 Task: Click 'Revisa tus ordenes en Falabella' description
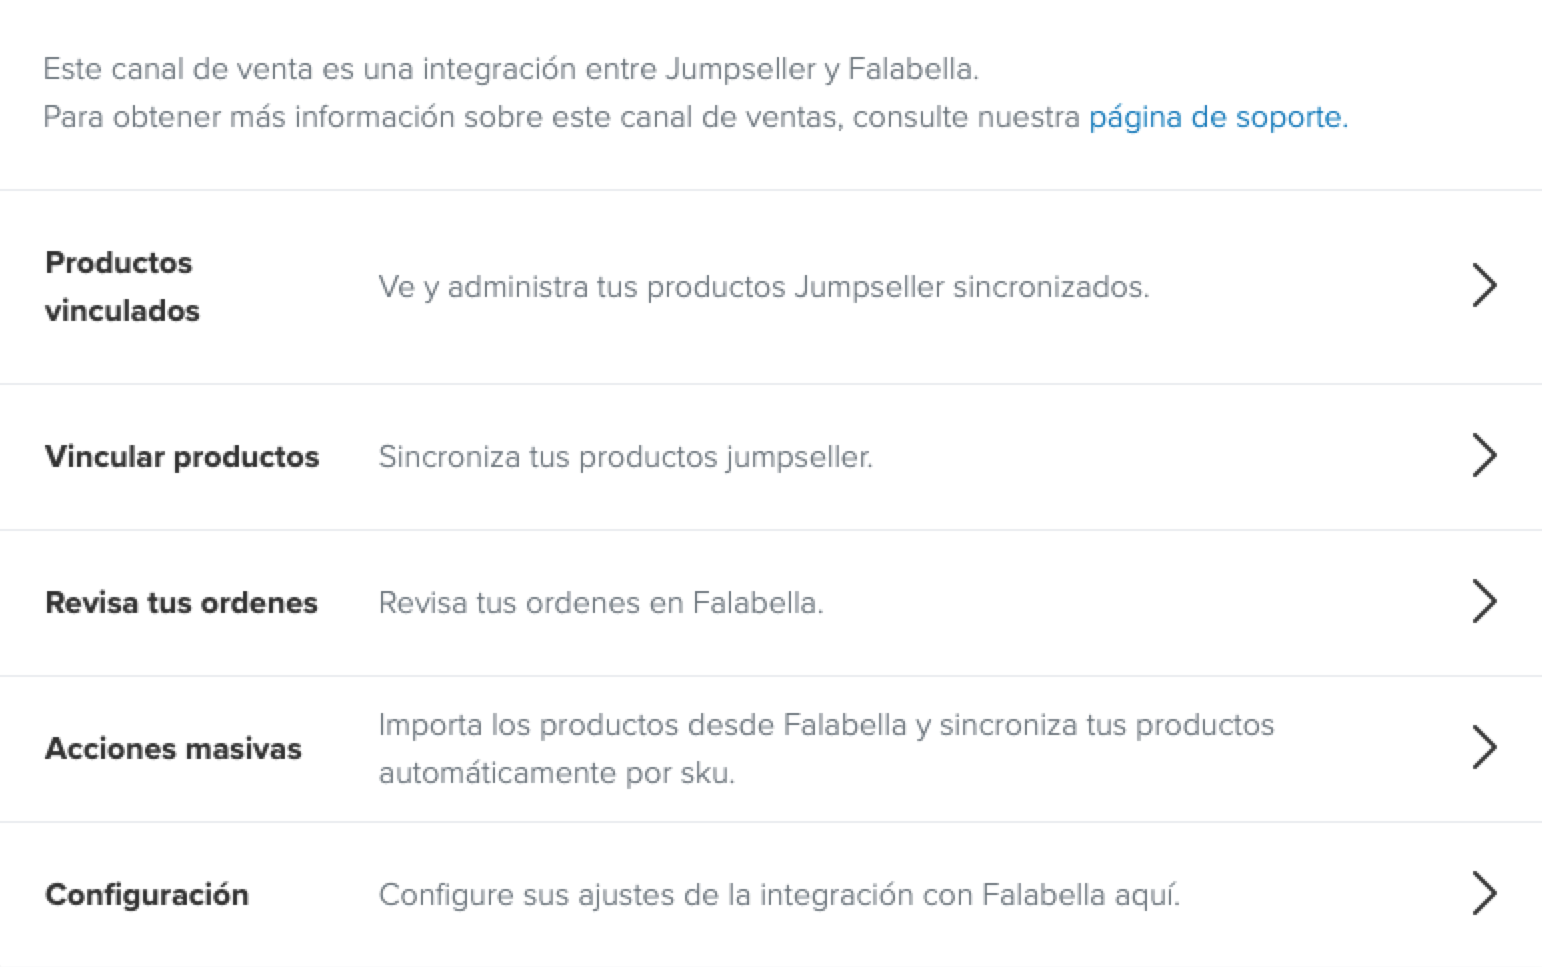(x=600, y=603)
